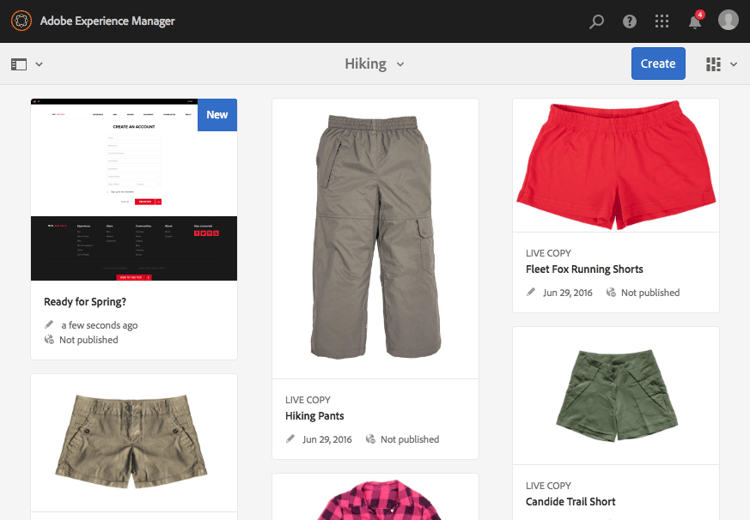Click the New badge on the card

click(x=217, y=115)
